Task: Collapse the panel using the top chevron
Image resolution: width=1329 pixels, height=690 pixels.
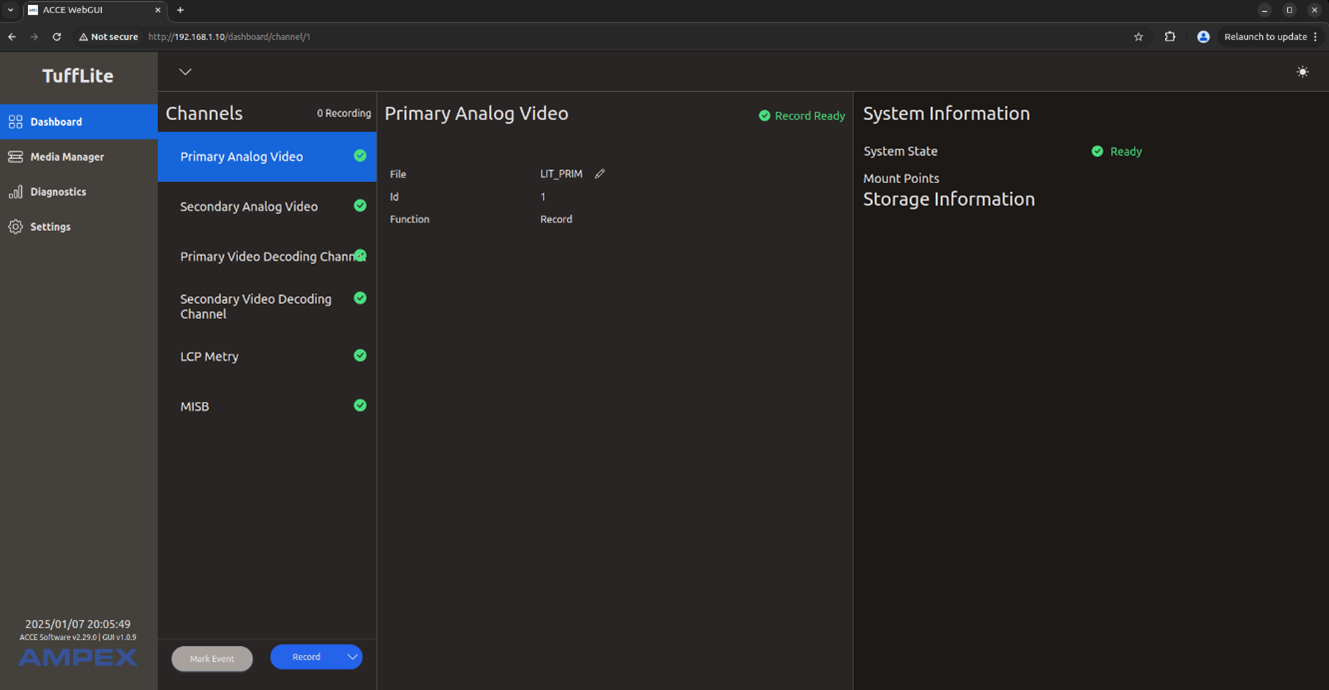Action: (184, 71)
